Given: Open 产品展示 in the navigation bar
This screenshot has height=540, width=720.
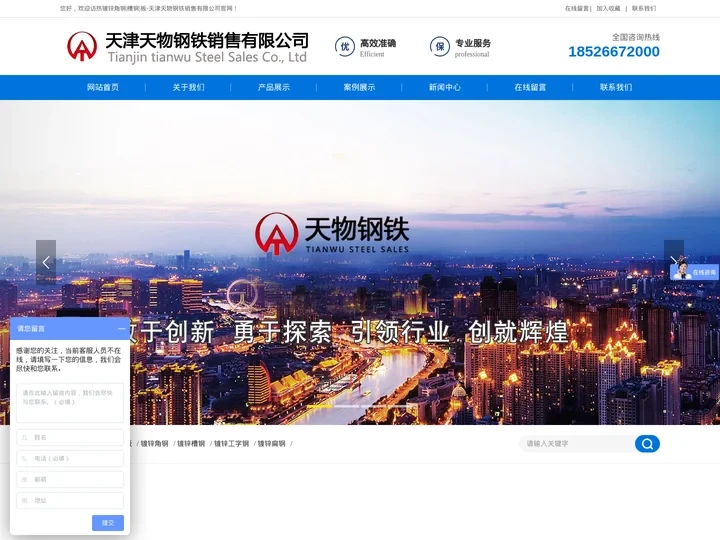Looking at the screenshot, I should tap(274, 87).
